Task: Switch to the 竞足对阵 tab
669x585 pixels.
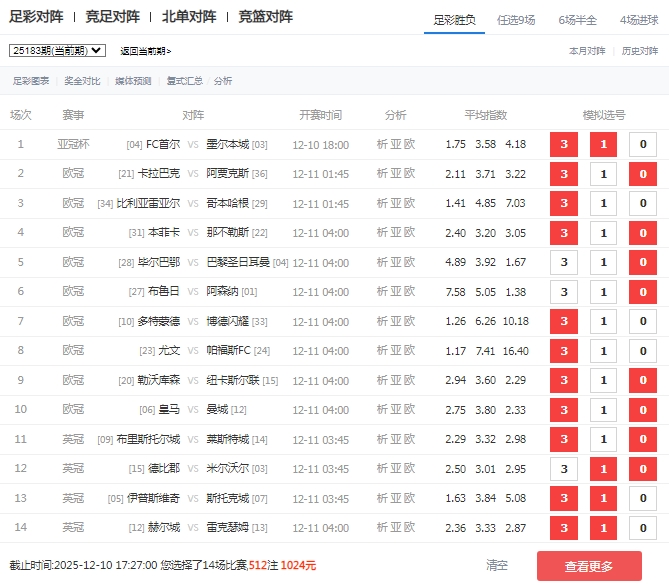Action: [112, 17]
